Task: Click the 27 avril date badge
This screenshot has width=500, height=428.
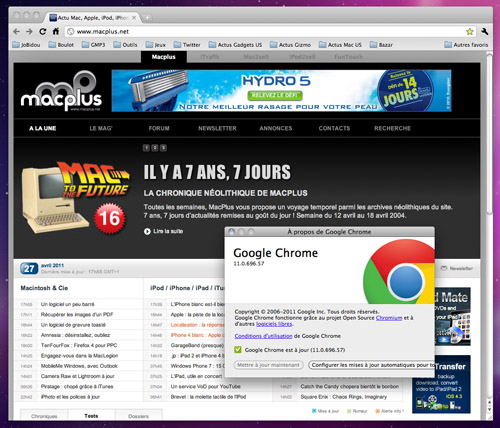Action: coord(29,269)
